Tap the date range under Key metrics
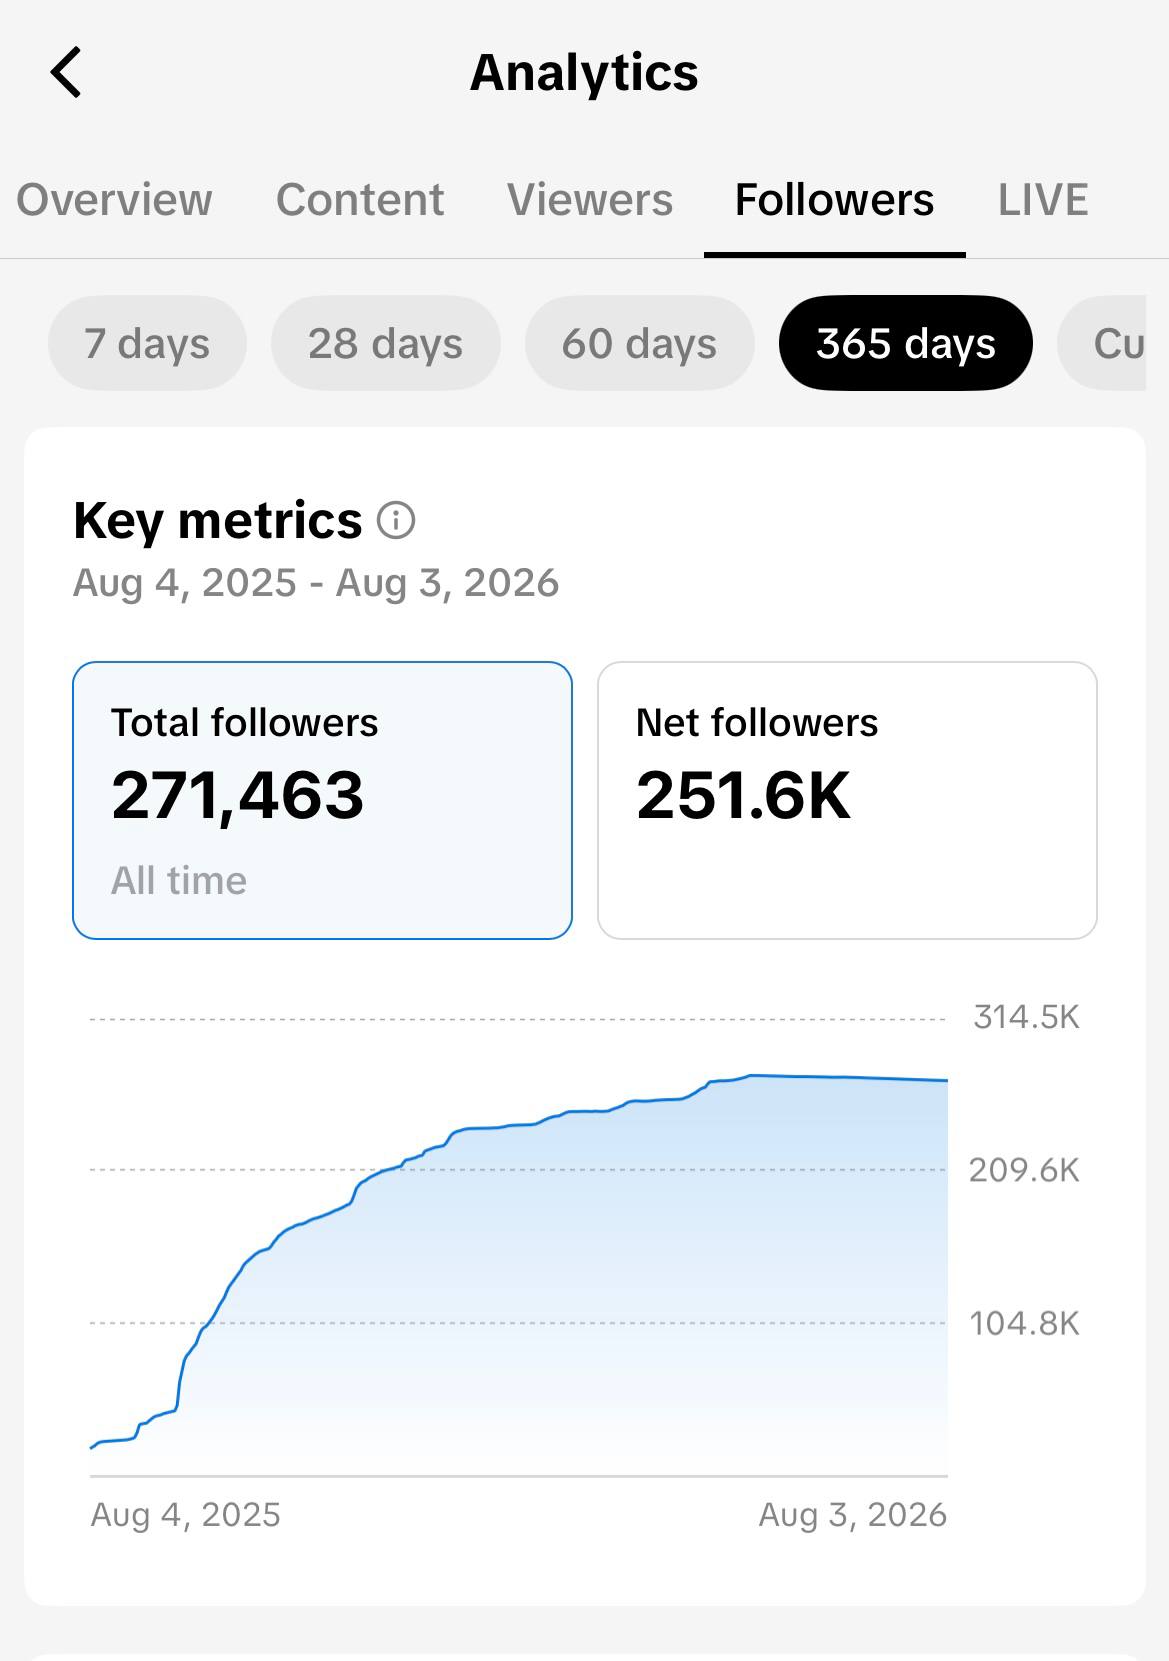Screen dimensions: 1169x1661 coord(316,583)
